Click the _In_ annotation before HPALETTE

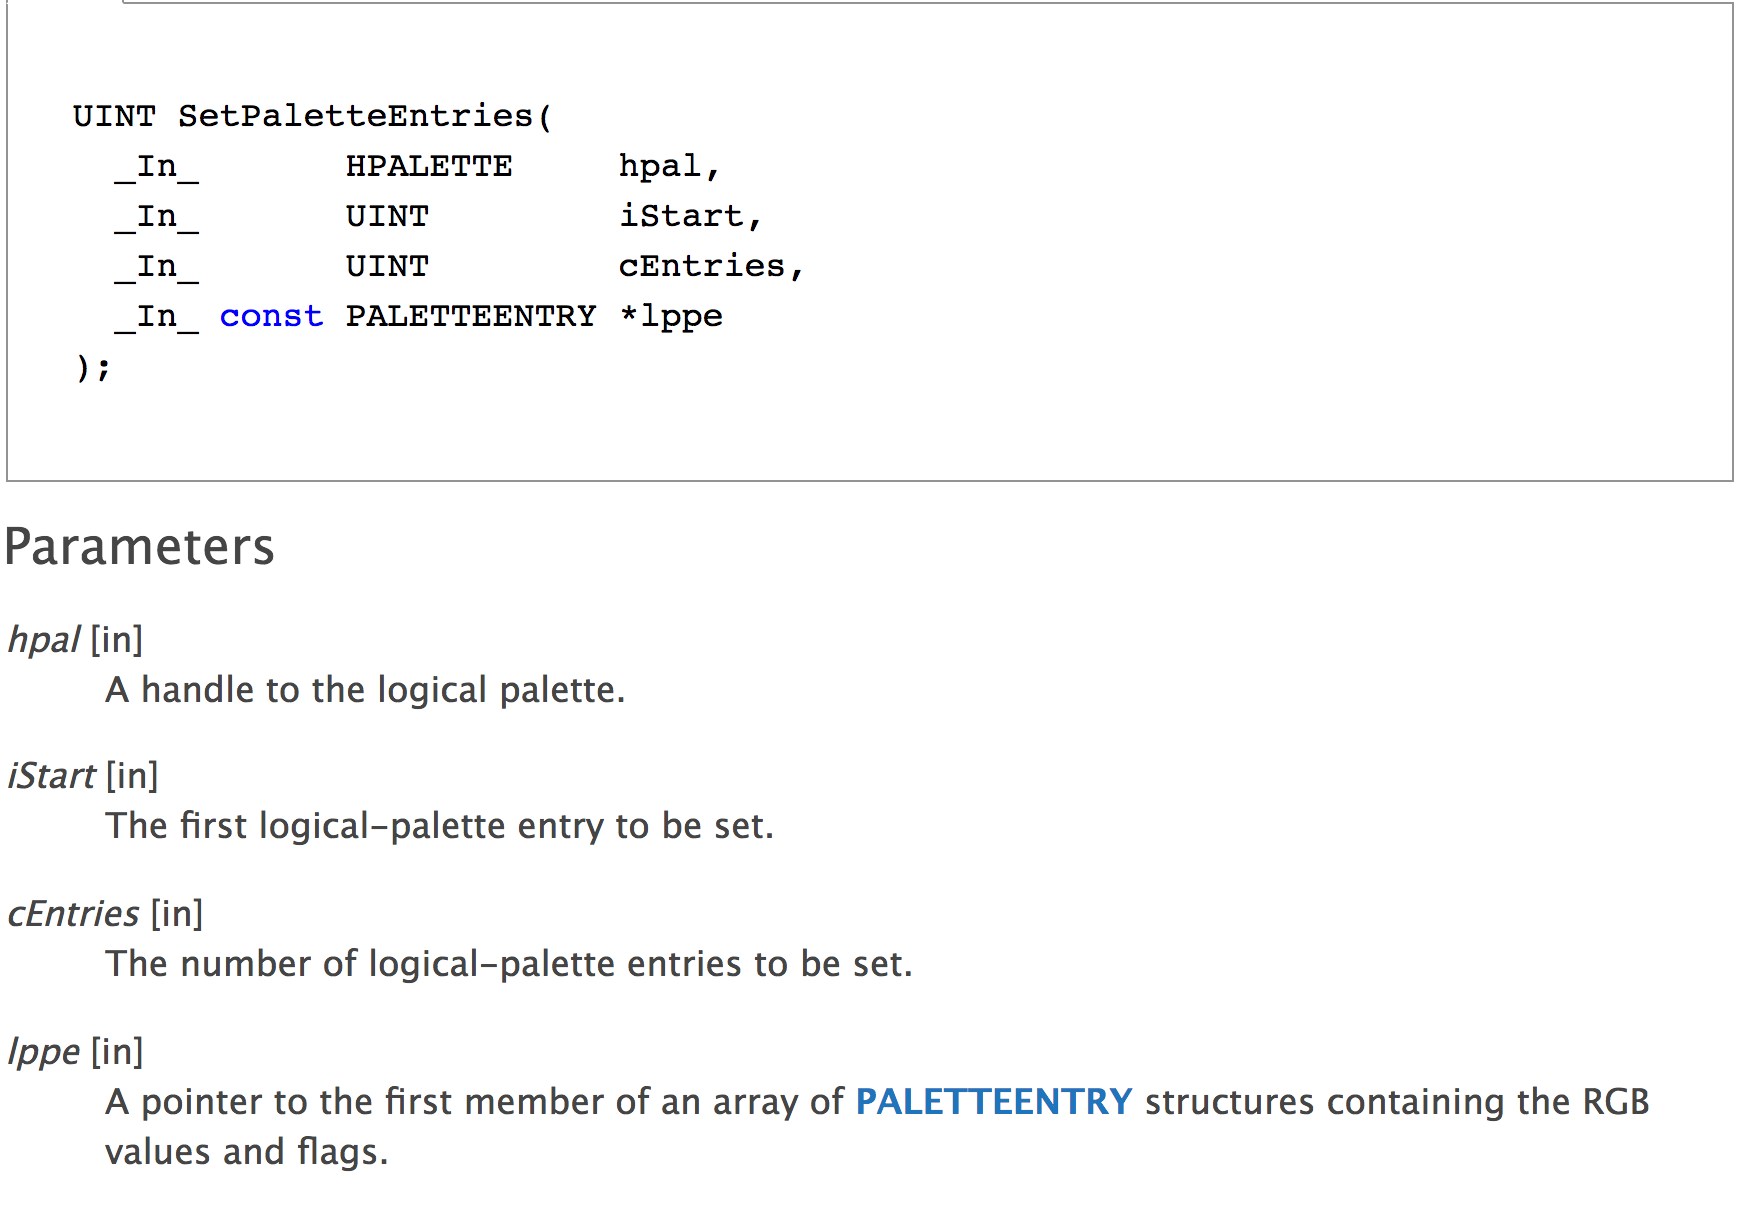(156, 166)
